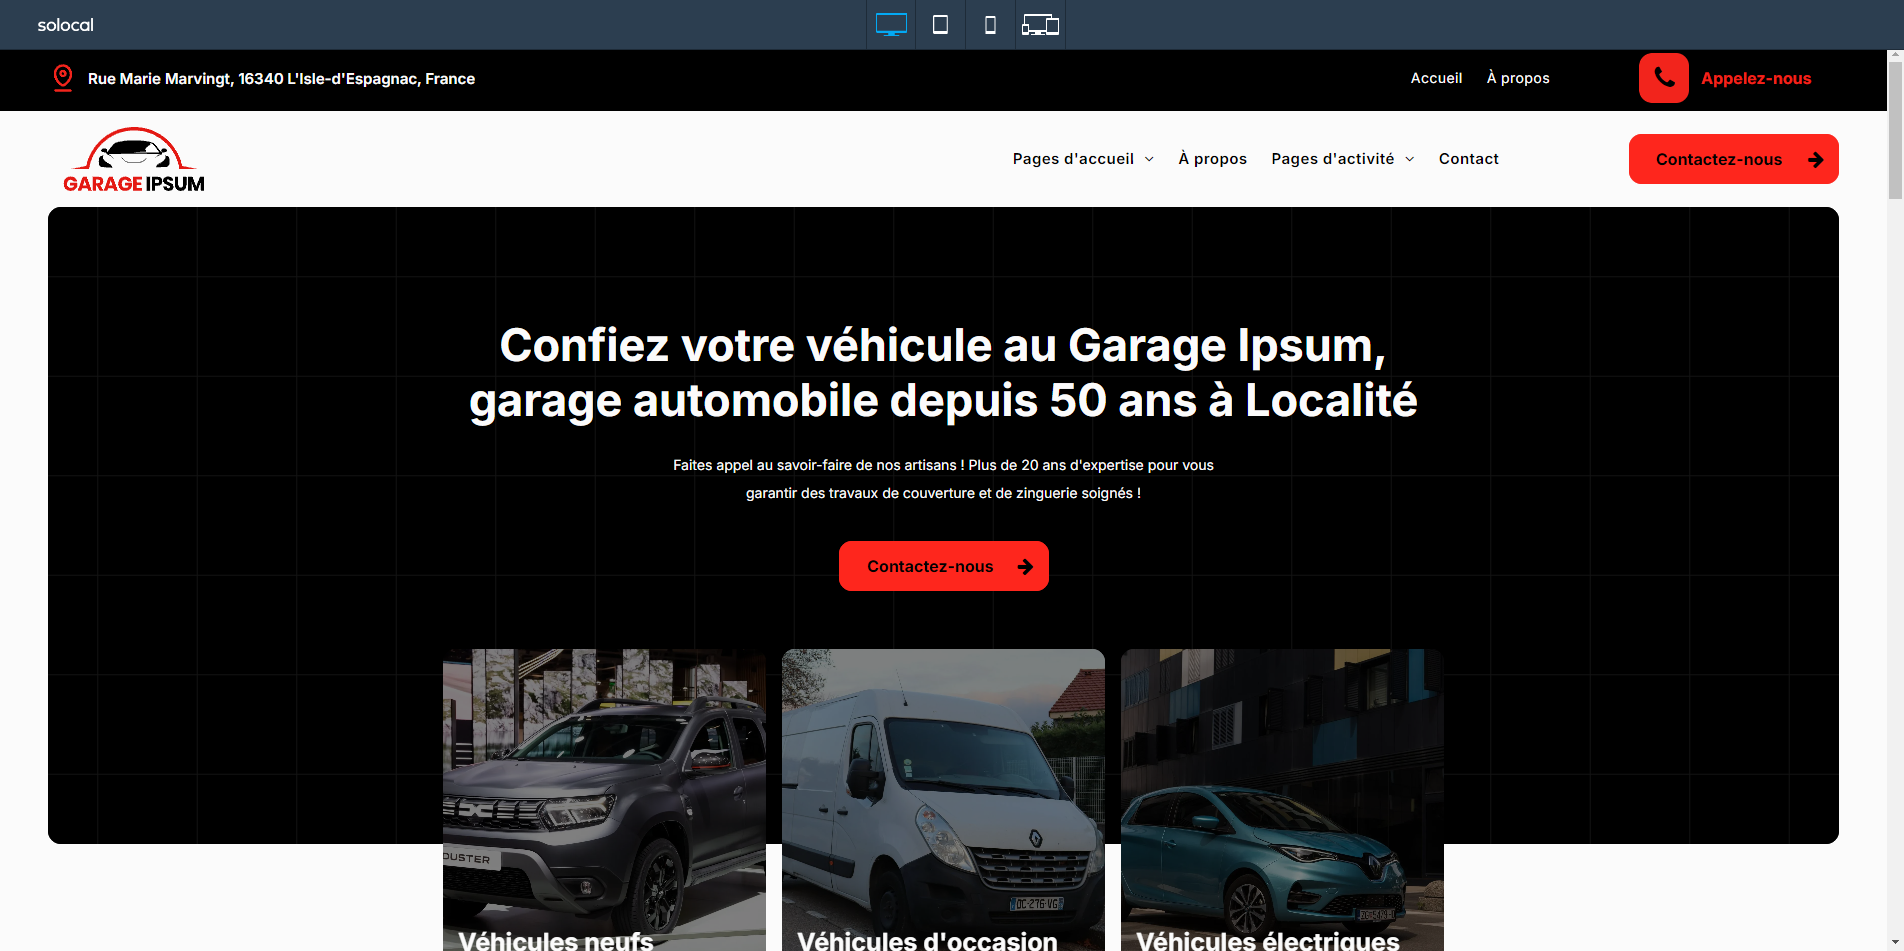Open multi-device responsive preview
Viewport: 1904px width, 951px height.
click(1040, 25)
